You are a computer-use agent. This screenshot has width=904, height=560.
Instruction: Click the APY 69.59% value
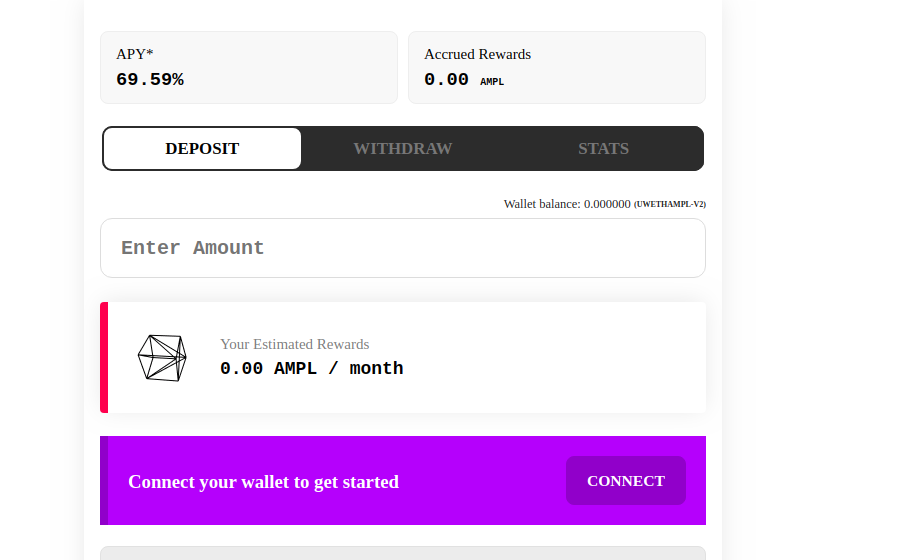(150, 80)
